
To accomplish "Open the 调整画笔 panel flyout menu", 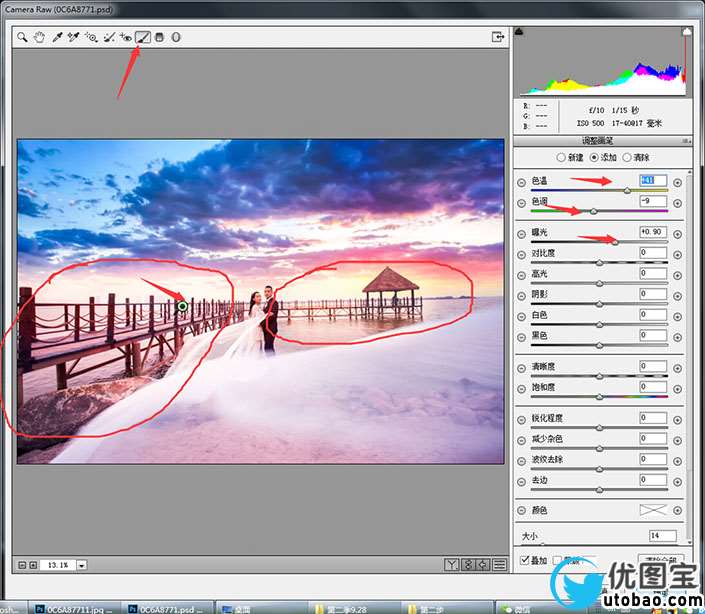I will click(x=688, y=141).
